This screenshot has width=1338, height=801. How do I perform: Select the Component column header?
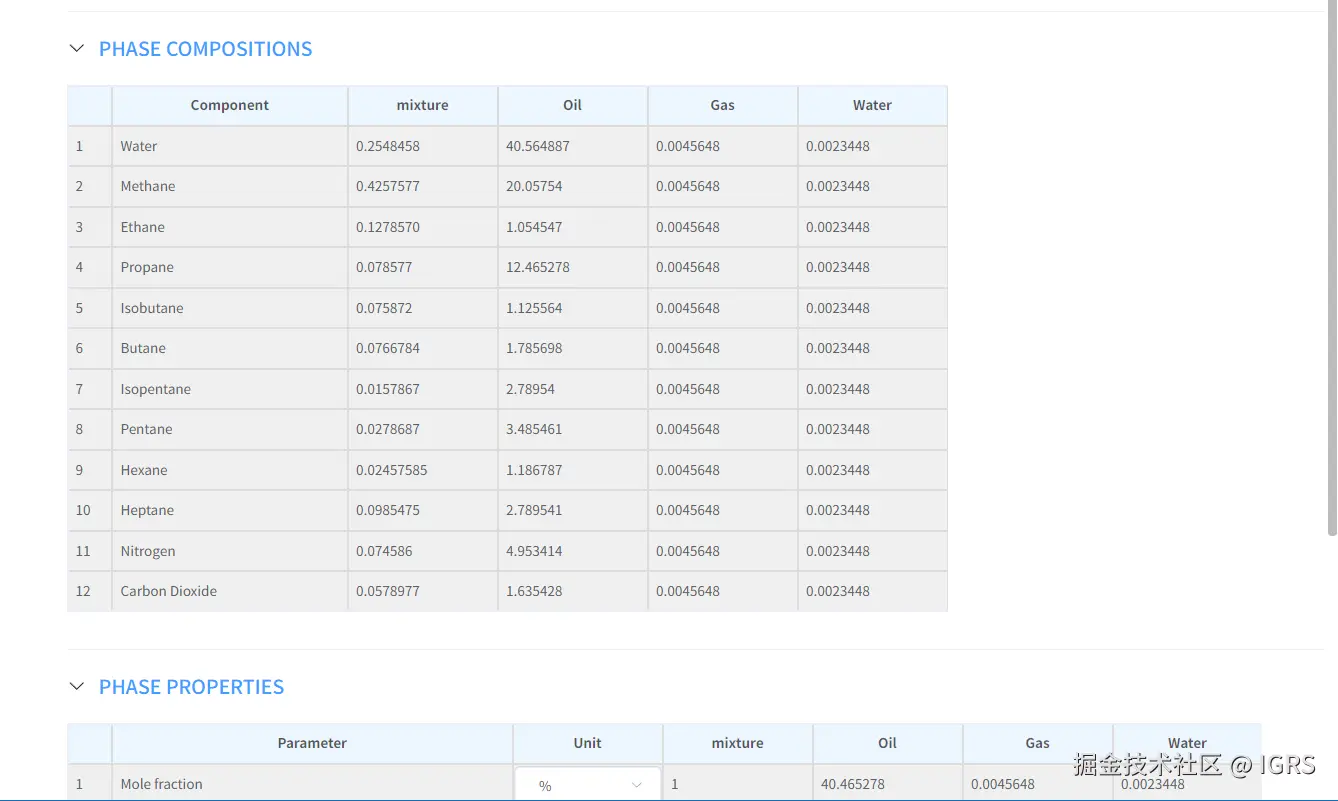point(229,105)
